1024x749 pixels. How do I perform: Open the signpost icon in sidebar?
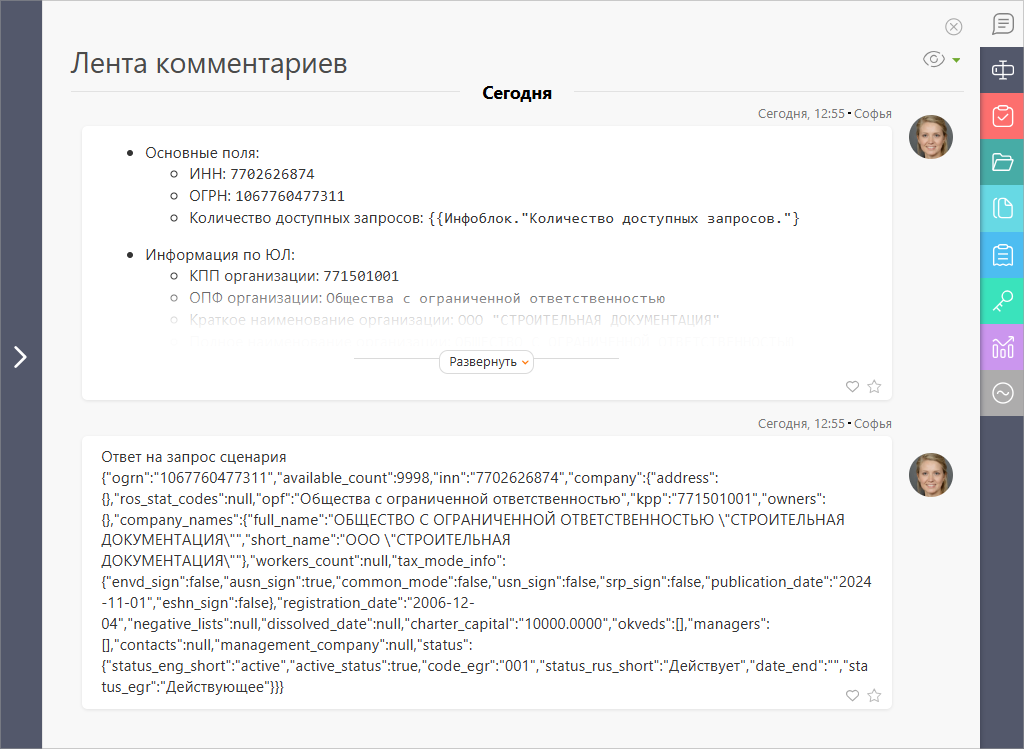pos(1002,70)
